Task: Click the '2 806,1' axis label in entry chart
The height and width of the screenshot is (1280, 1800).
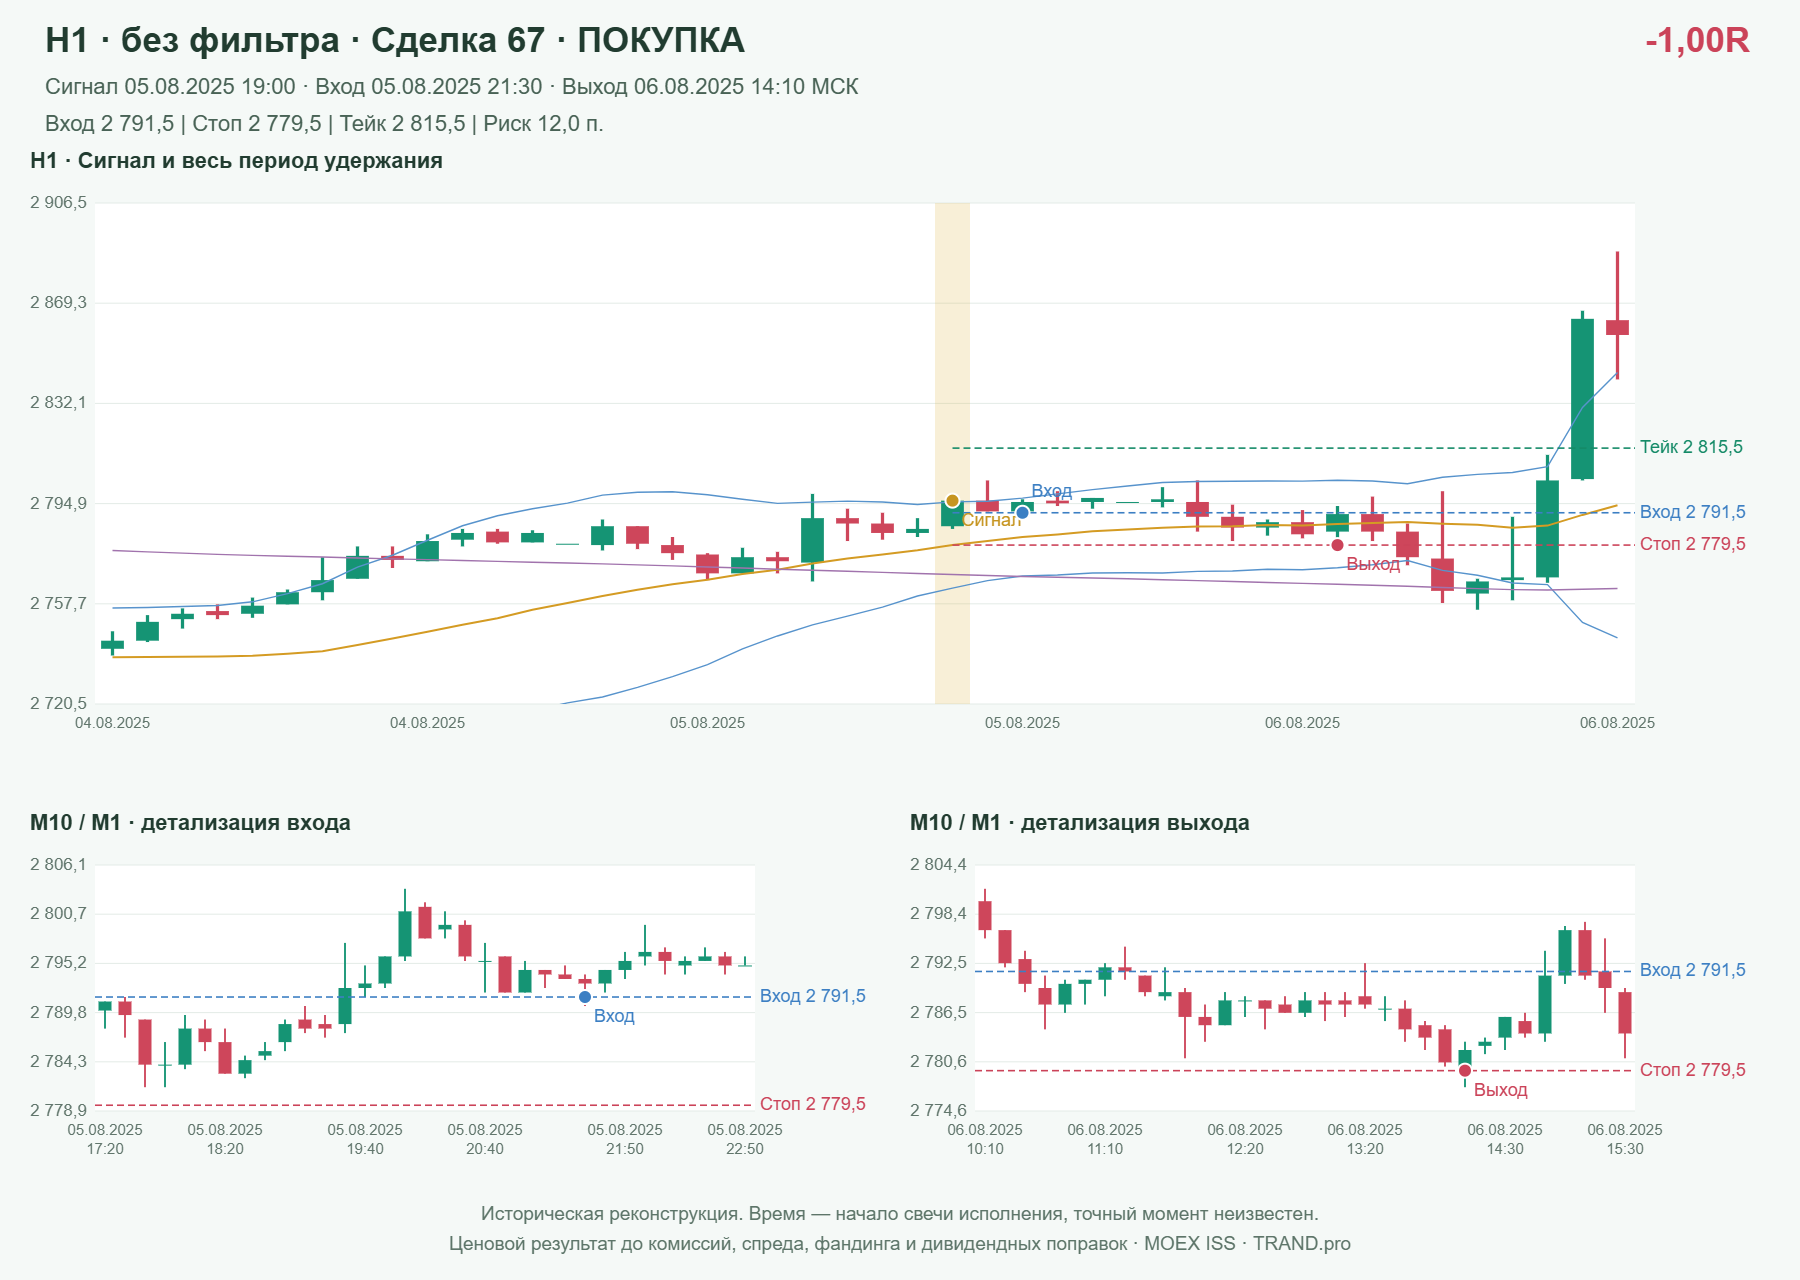Action: (58, 865)
